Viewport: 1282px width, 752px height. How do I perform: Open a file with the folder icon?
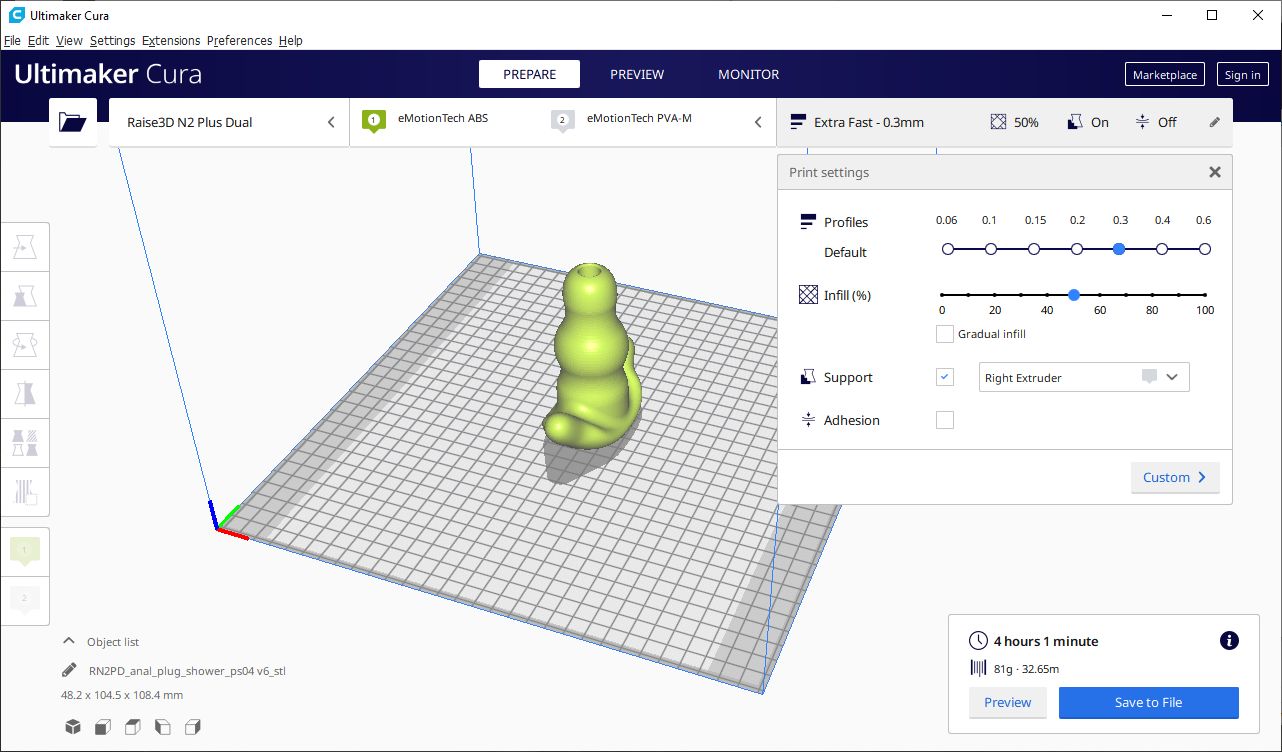(x=73, y=122)
